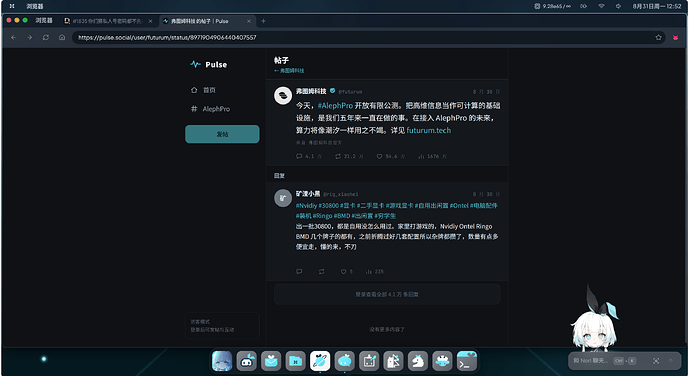This screenshot has width=689, height=376.
Task: Open replies with the main post's comment icon
Action: (x=299, y=156)
